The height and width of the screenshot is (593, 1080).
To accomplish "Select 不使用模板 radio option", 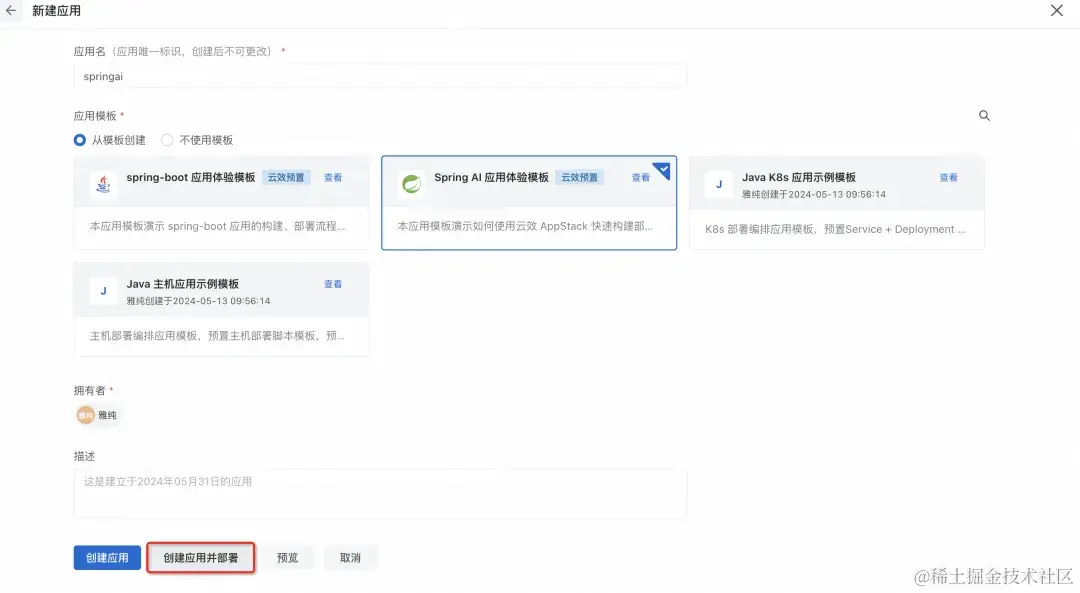I will point(167,140).
